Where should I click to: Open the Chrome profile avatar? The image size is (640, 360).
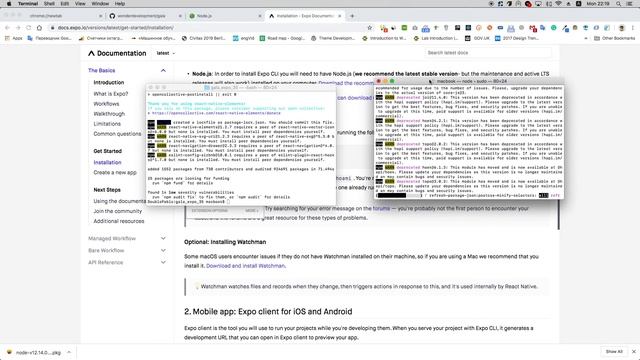[x=622, y=28]
